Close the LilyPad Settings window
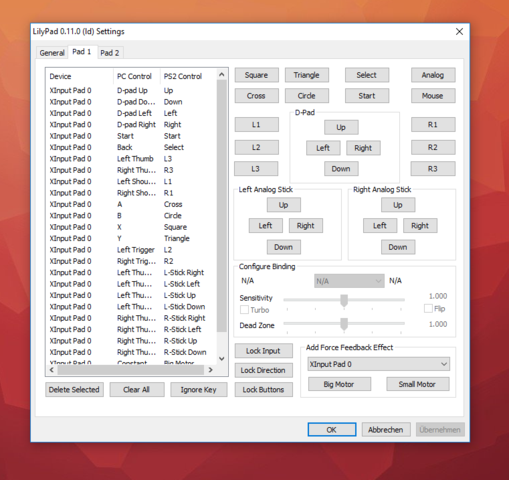Viewport: 509px width, 480px height. 459,31
